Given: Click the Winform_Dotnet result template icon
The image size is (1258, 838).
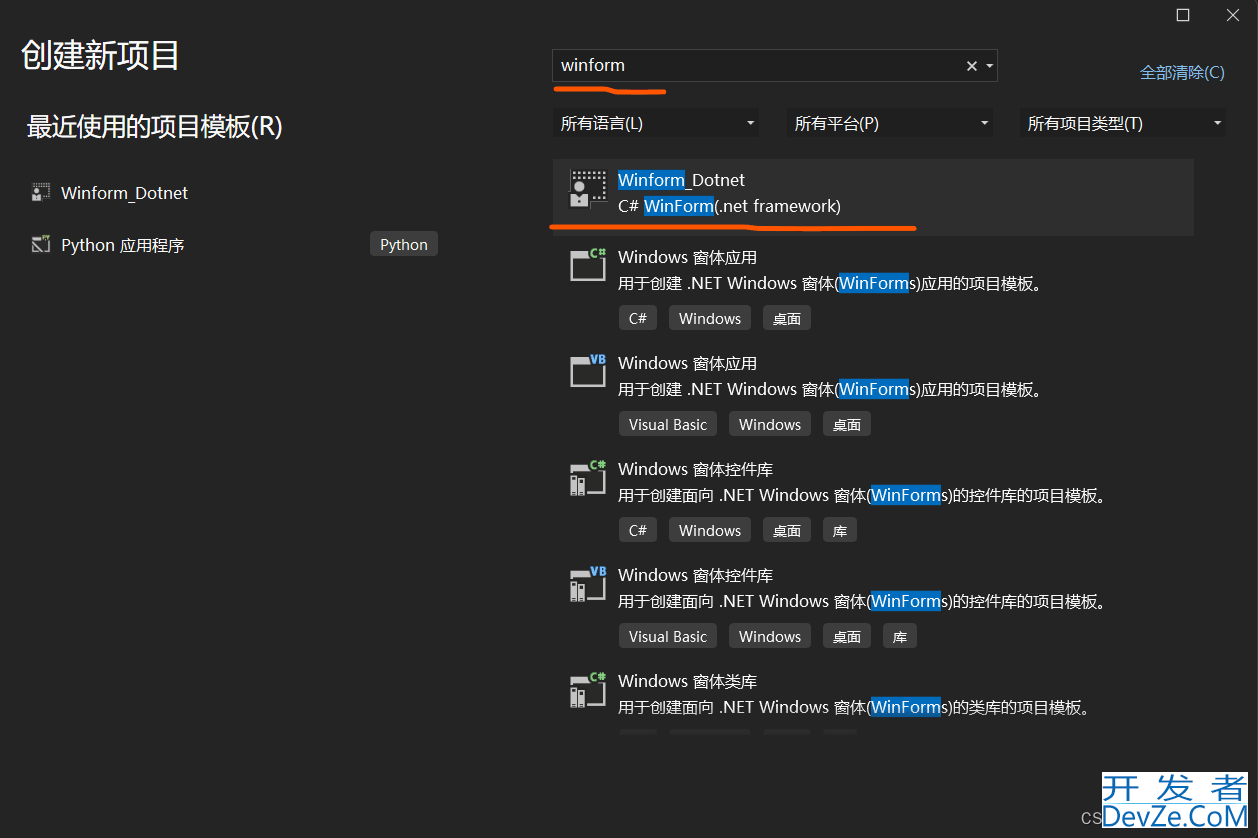Looking at the screenshot, I should coord(588,189).
